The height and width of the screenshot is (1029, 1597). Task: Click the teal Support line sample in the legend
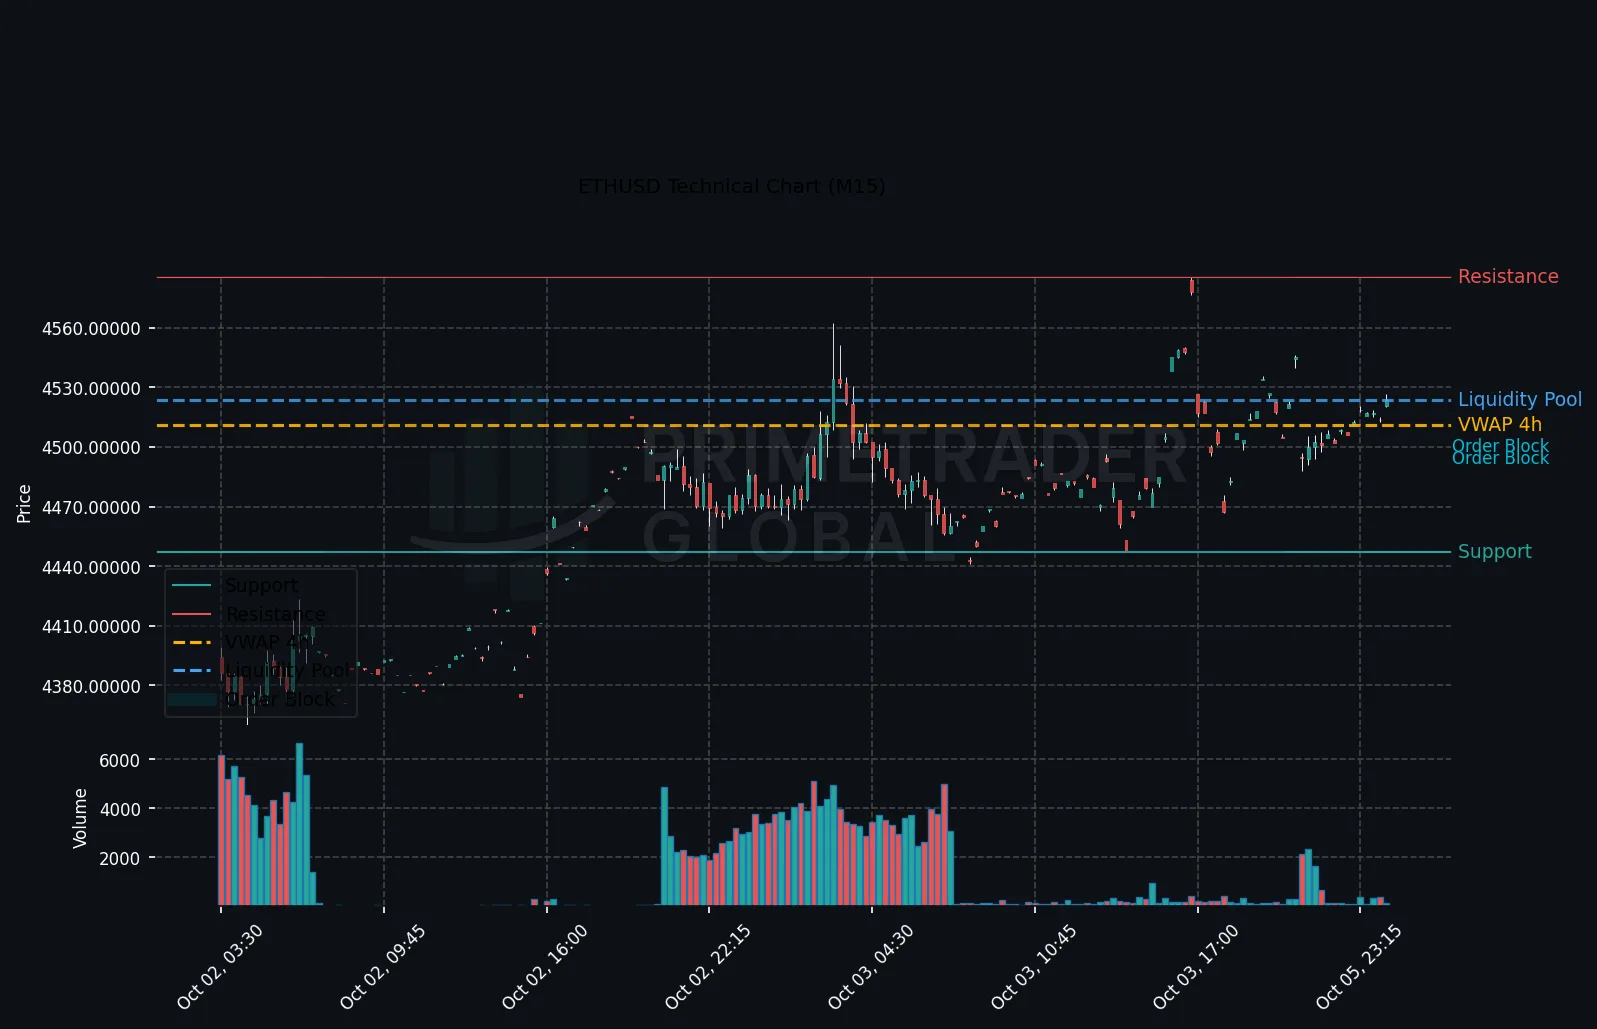(192, 586)
